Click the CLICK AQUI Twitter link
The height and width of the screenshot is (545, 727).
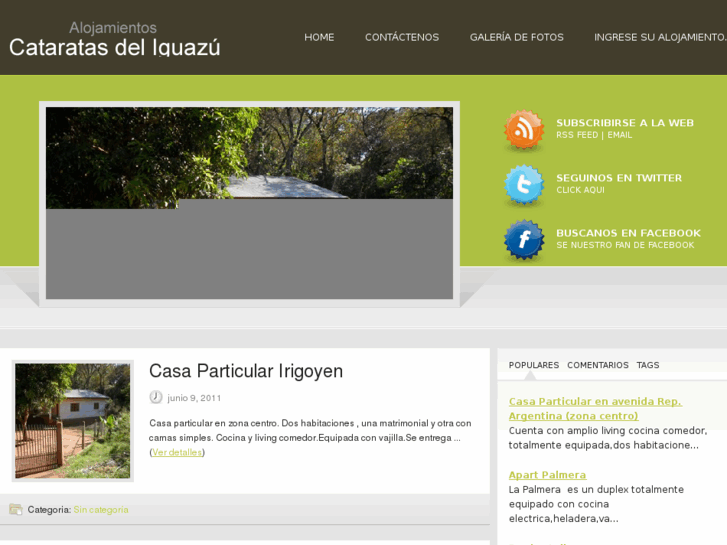[580, 190]
